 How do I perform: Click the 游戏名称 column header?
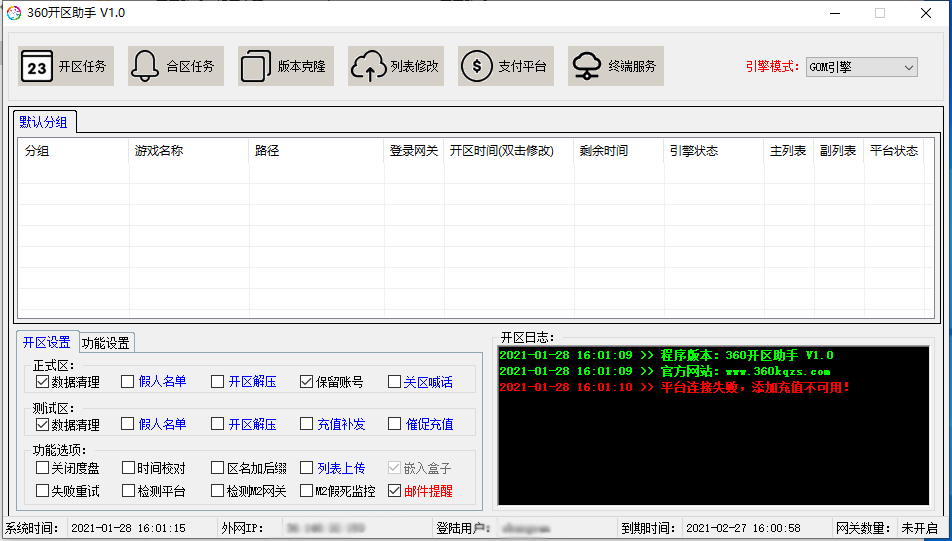189,151
